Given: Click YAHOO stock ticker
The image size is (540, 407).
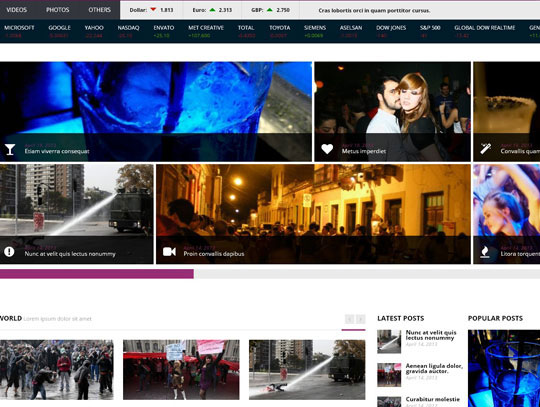Looking at the screenshot, I should tap(94, 31).
